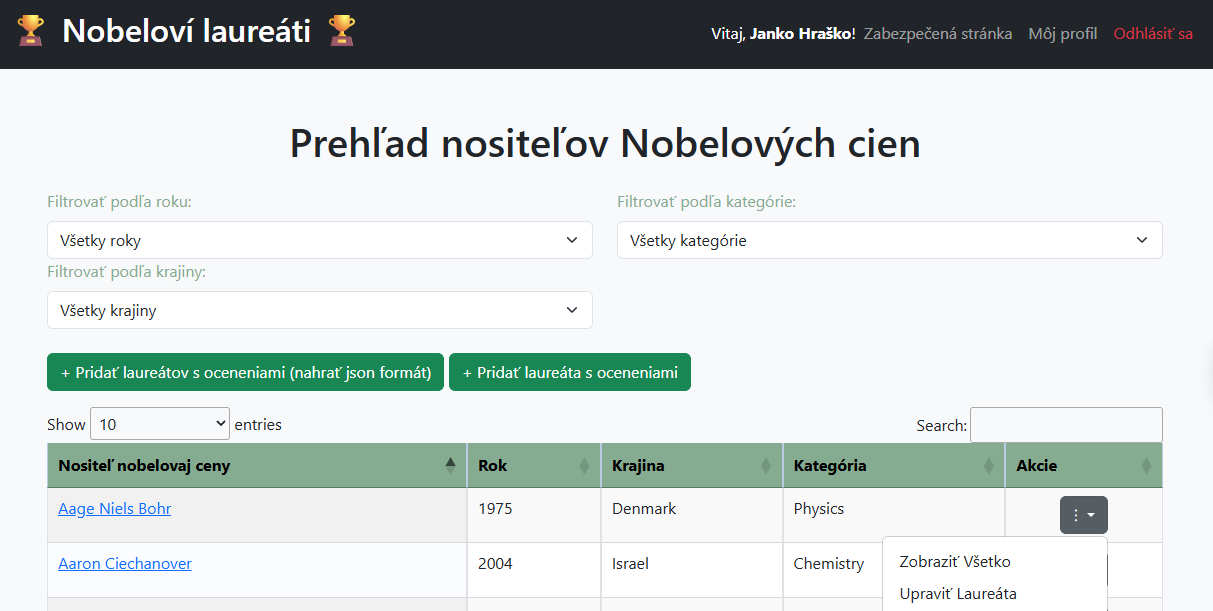1213x611 pixels.
Task: Open the Aage Niels Bohr laureate link
Action: [x=114, y=508]
